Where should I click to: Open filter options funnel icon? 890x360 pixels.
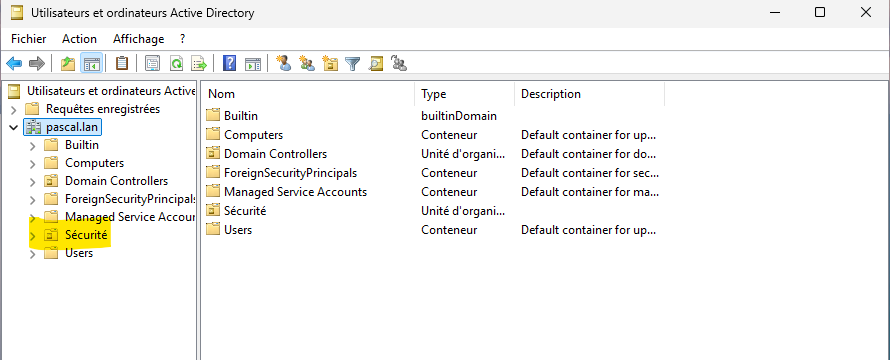353,64
